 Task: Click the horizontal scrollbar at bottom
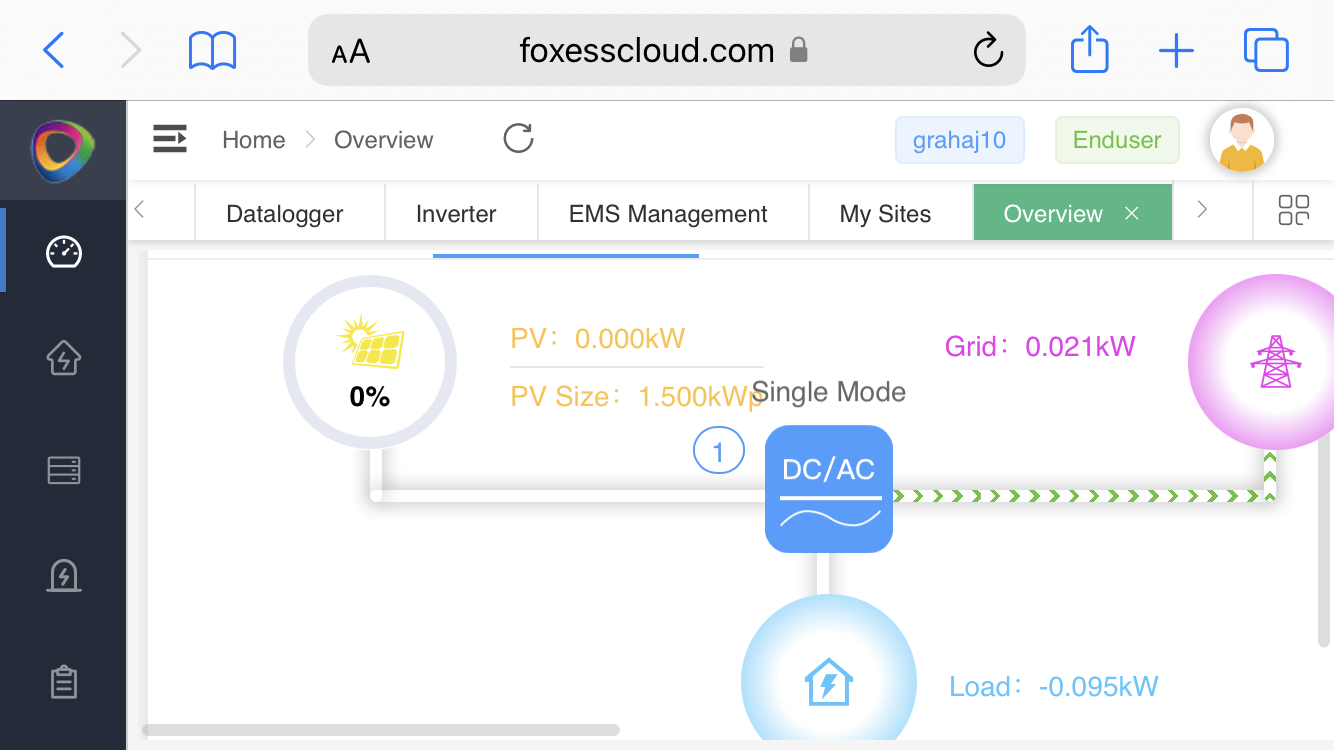[381, 730]
